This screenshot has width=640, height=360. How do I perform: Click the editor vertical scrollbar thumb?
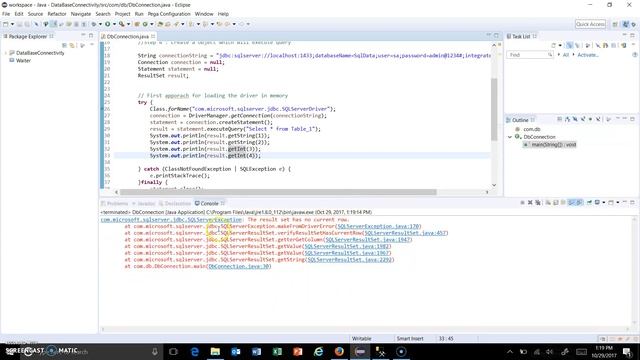click(x=494, y=109)
